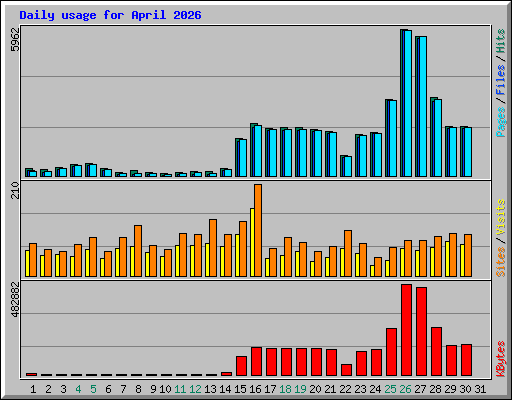Click day 31 on the x-axis
This screenshot has width=512, height=400.
[480, 389]
